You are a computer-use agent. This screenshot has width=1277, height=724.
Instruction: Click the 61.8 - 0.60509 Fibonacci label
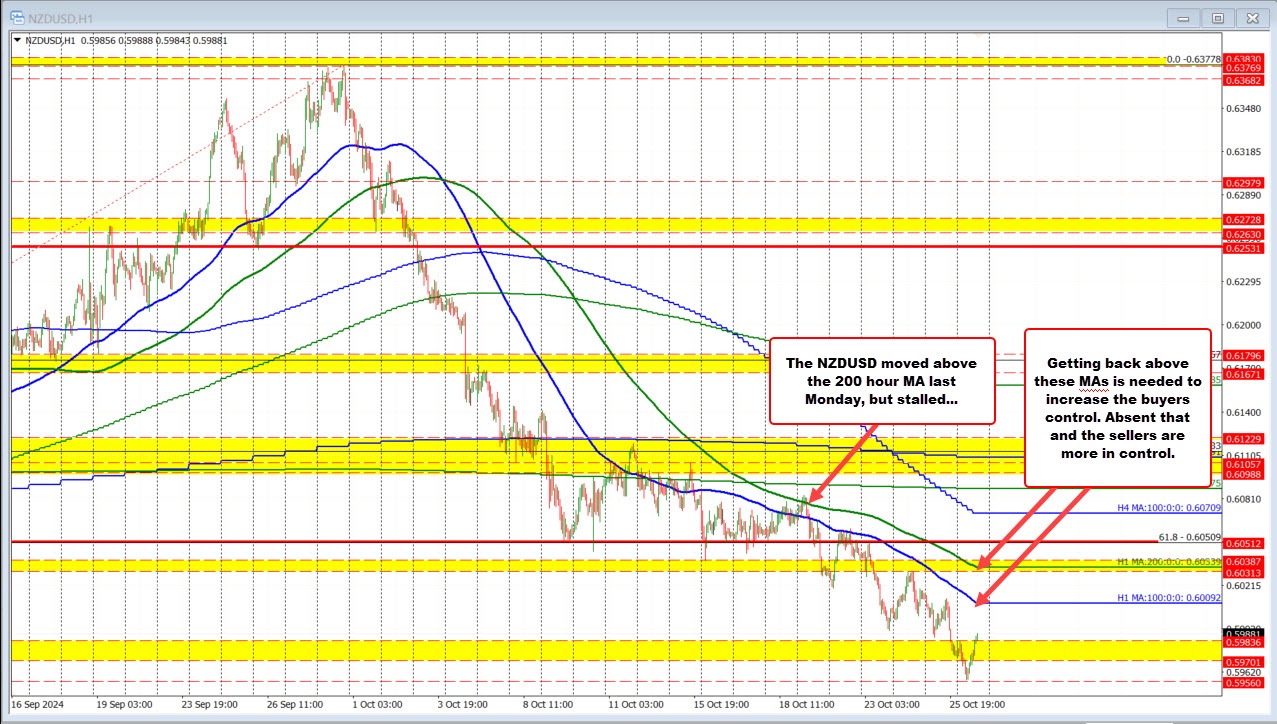pos(1190,536)
